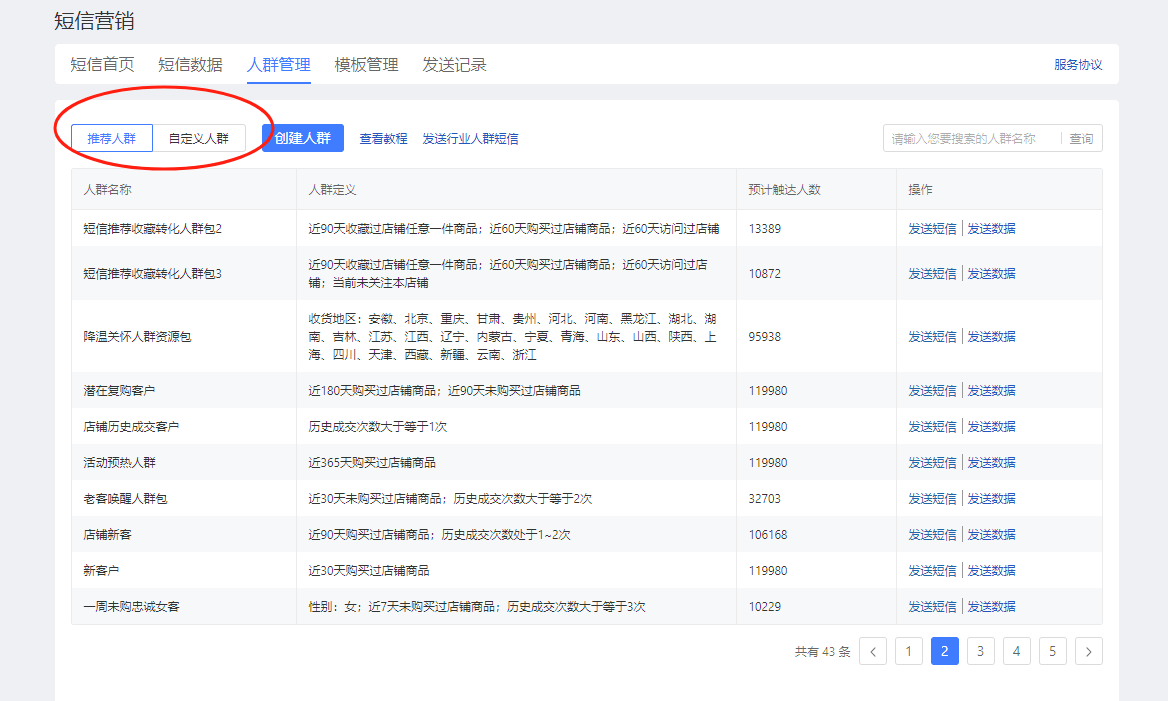The image size is (1168, 701).
Task: Select the 推荐人群 segment toggle
Action: pos(112,139)
